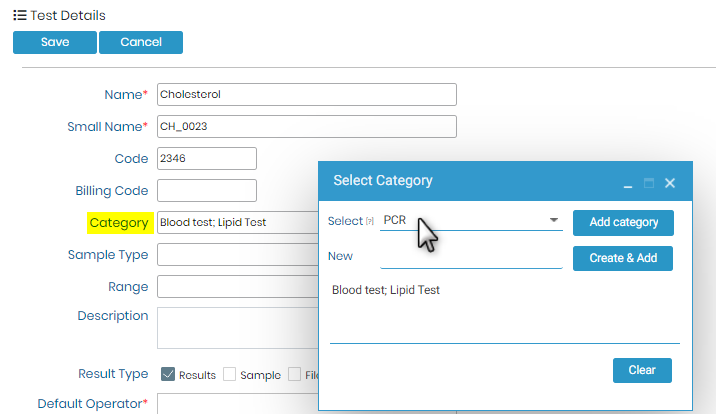Image resolution: width=716 pixels, height=414 pixels.
Task: Click the Test Details list icon
Action: pos(20,16)
